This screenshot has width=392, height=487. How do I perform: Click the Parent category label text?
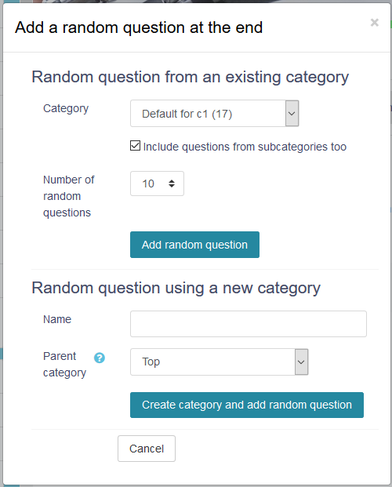point(64,364)
